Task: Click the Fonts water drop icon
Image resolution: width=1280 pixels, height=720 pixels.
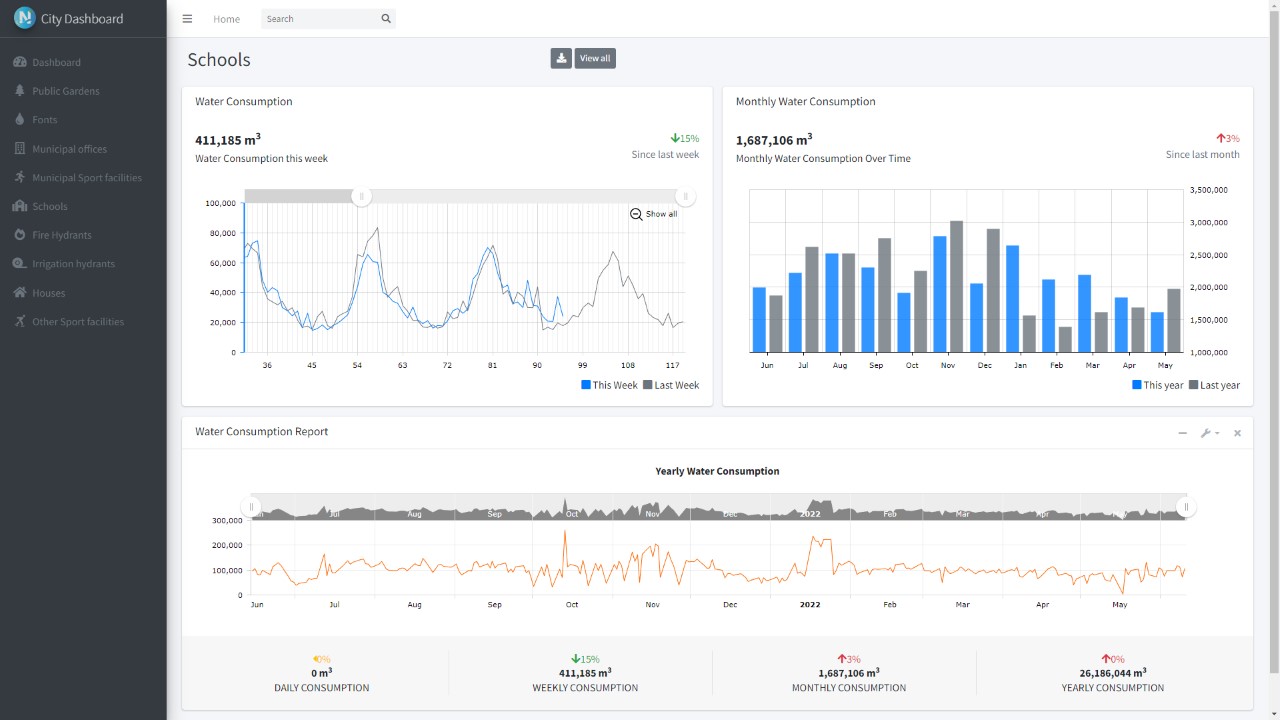Action: click(19, 120)
